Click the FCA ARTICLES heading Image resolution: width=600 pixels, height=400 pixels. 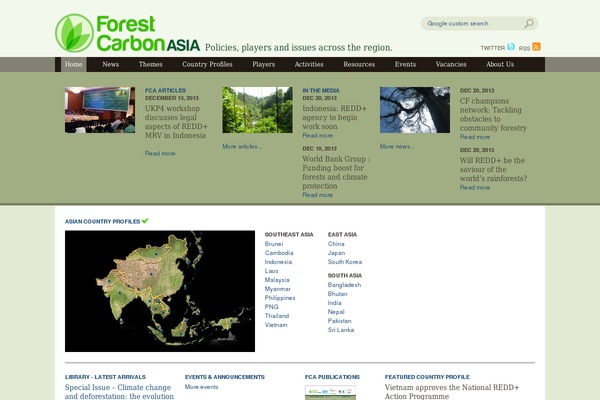pos(165,90)
